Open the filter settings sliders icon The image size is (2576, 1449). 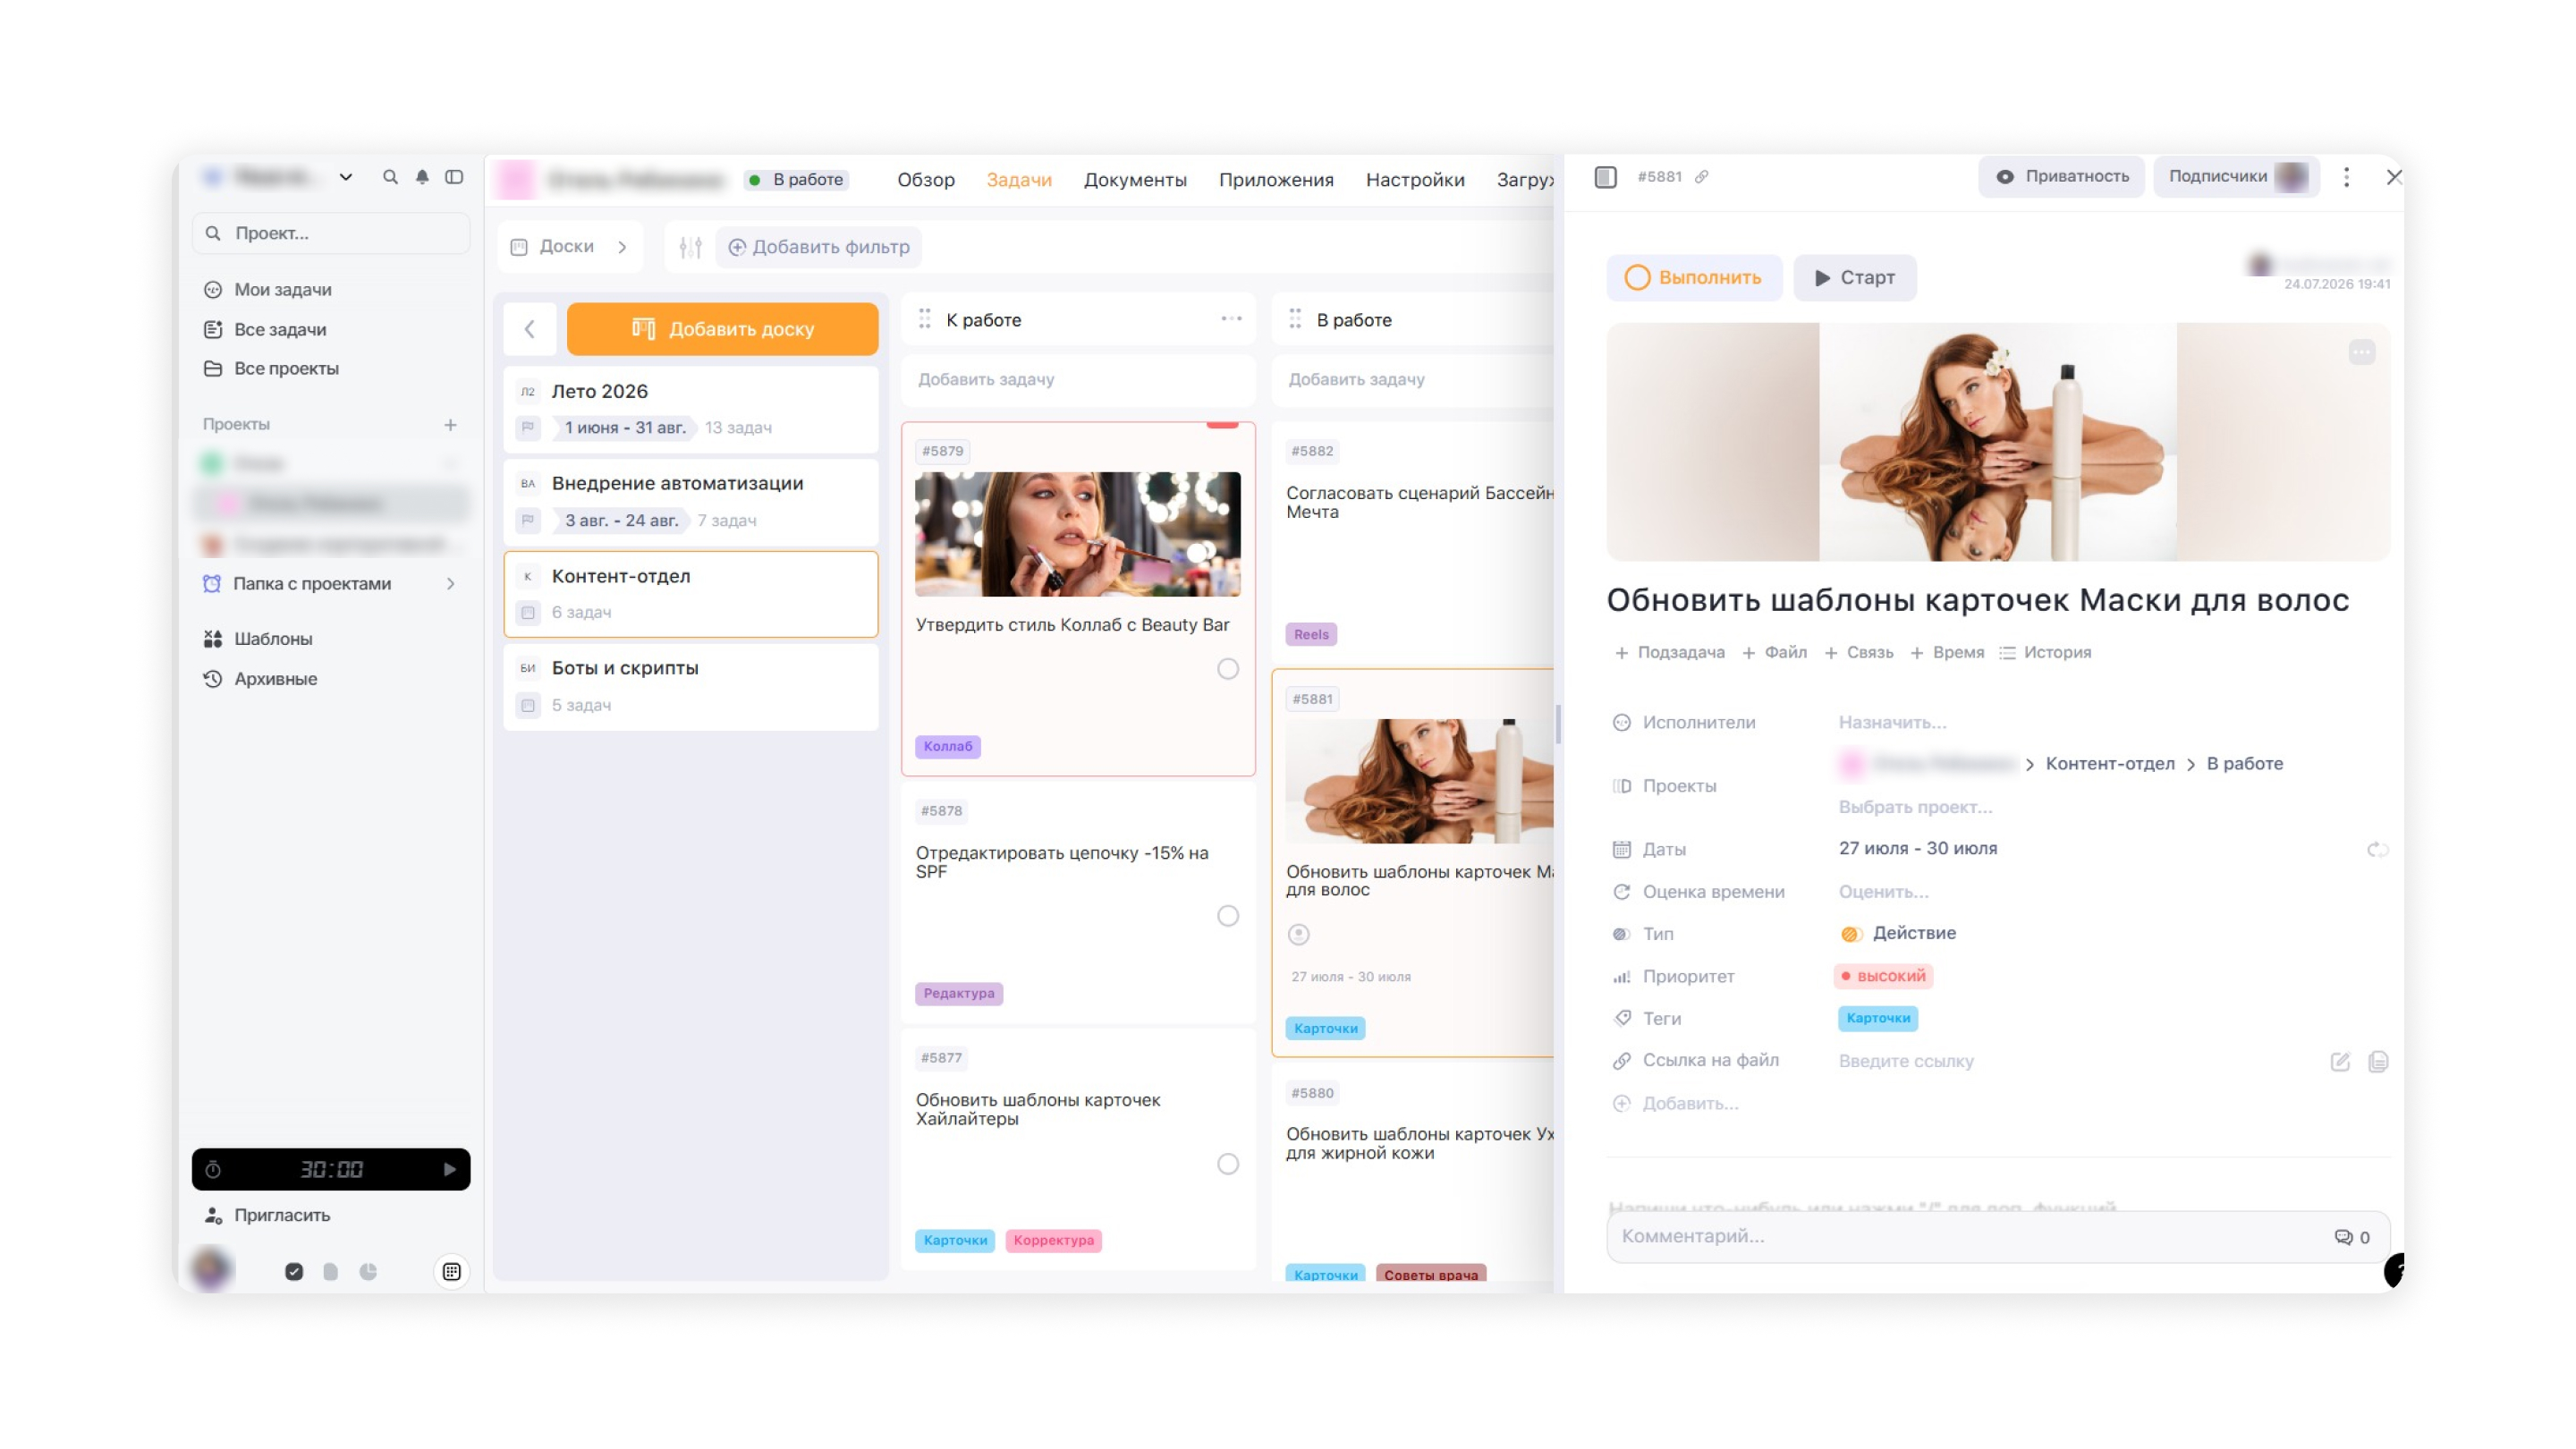tap(690, 247)
